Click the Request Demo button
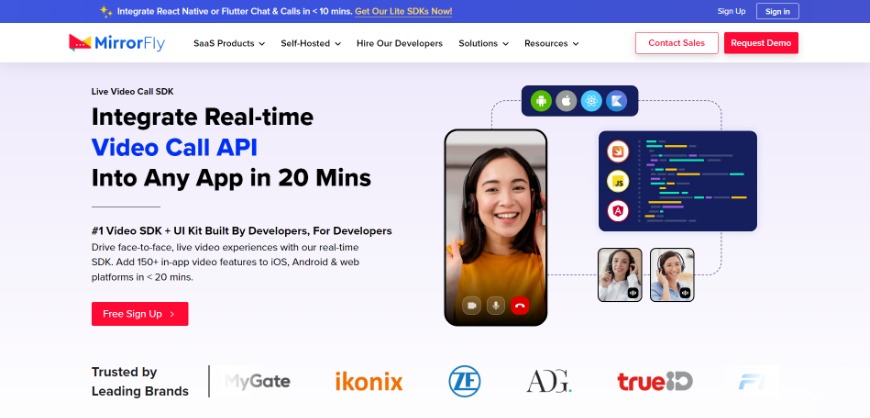870x418 pixels. (x=761, y=43)
